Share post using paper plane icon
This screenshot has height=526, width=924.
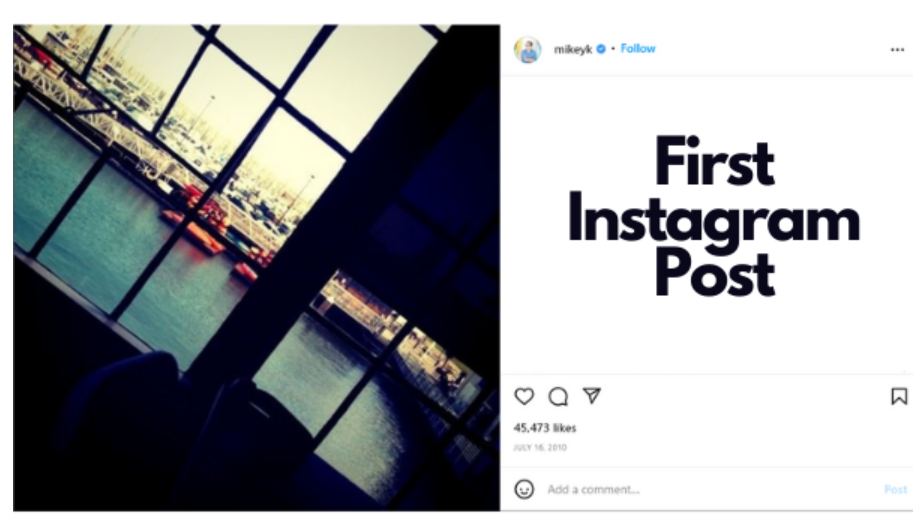592,396
